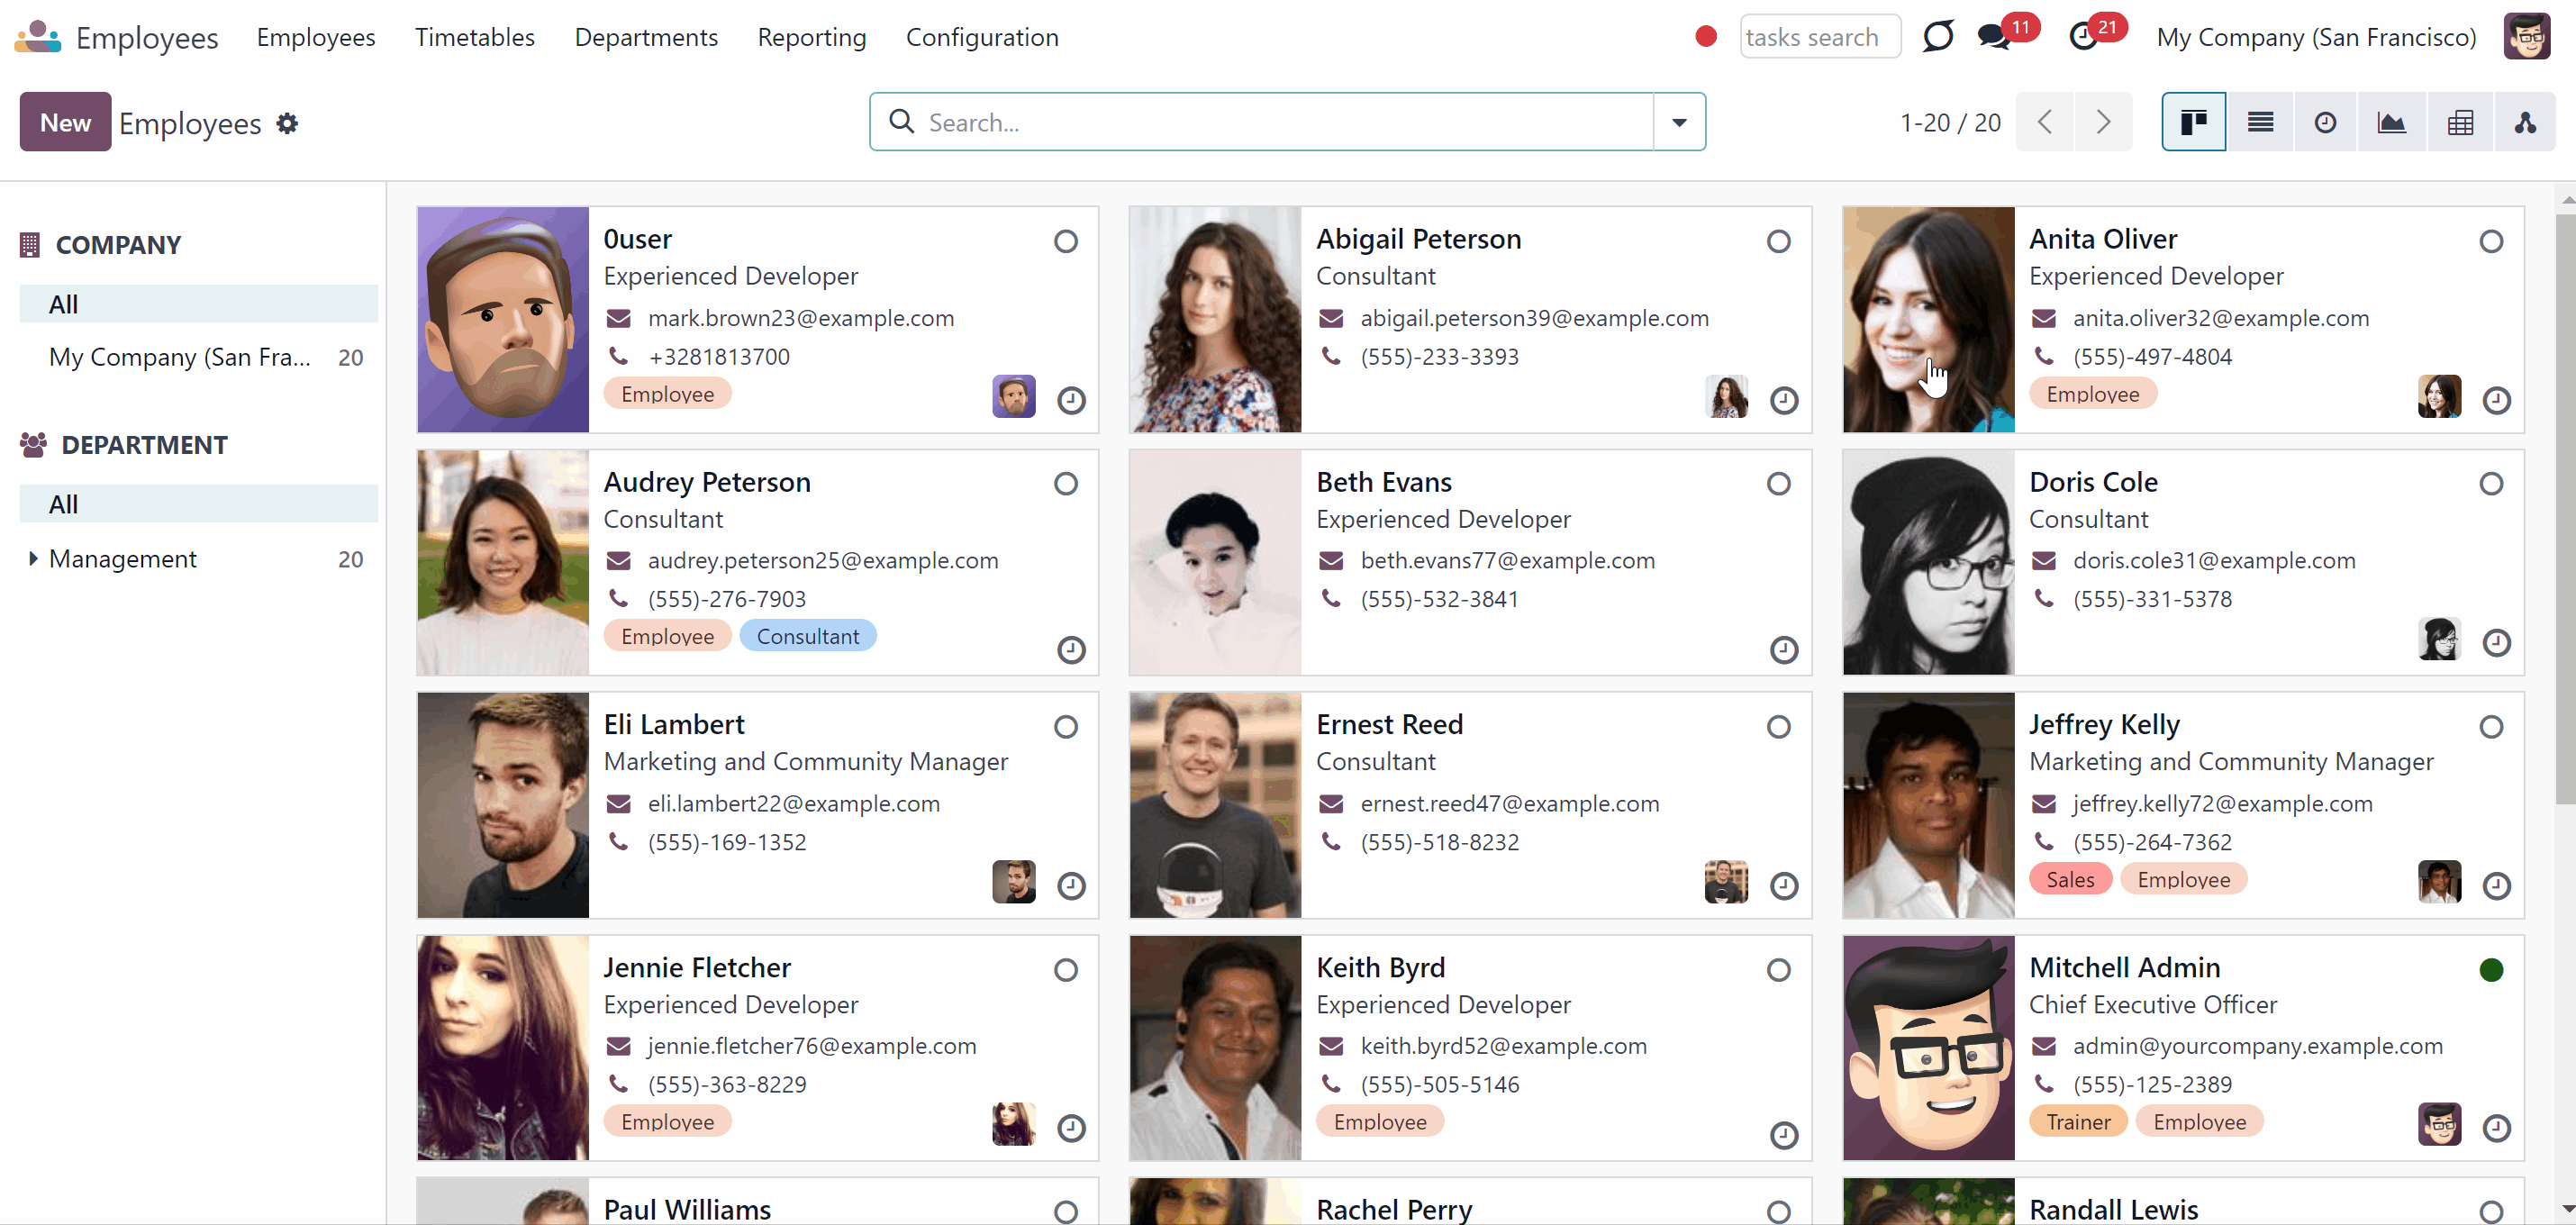The image size is (2576, 1225).
Task: Switch to Graph view
Action: point(2392,122)
